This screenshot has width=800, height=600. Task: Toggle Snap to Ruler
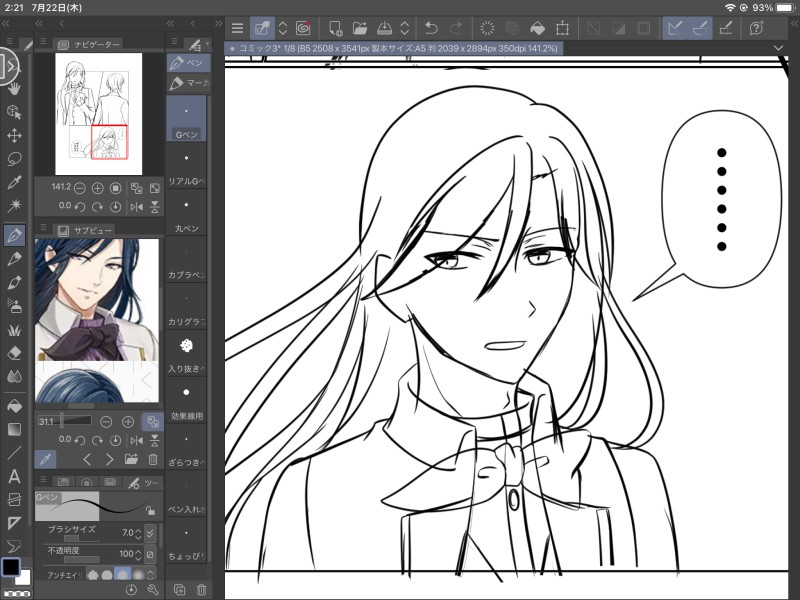pyautogui.click(x=674, y=28)
